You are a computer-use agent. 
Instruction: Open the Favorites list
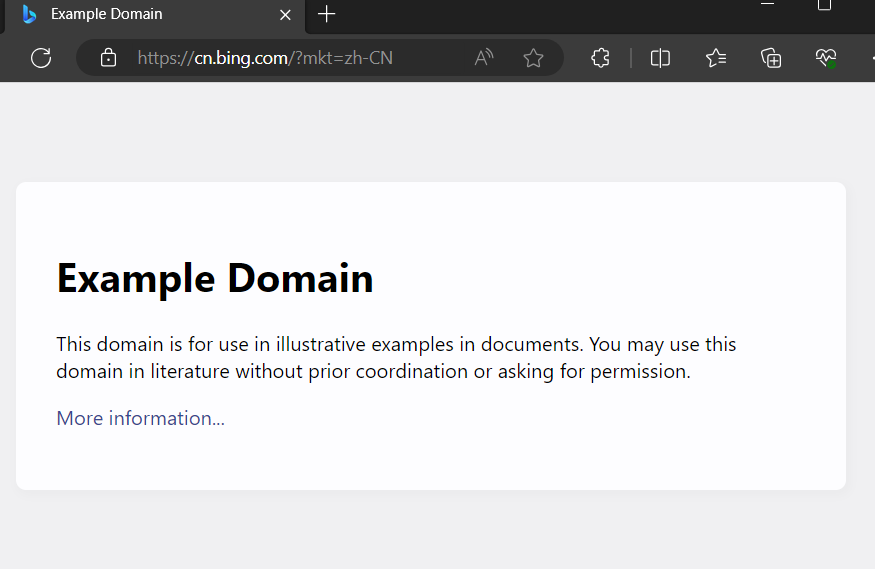point(716,58)
